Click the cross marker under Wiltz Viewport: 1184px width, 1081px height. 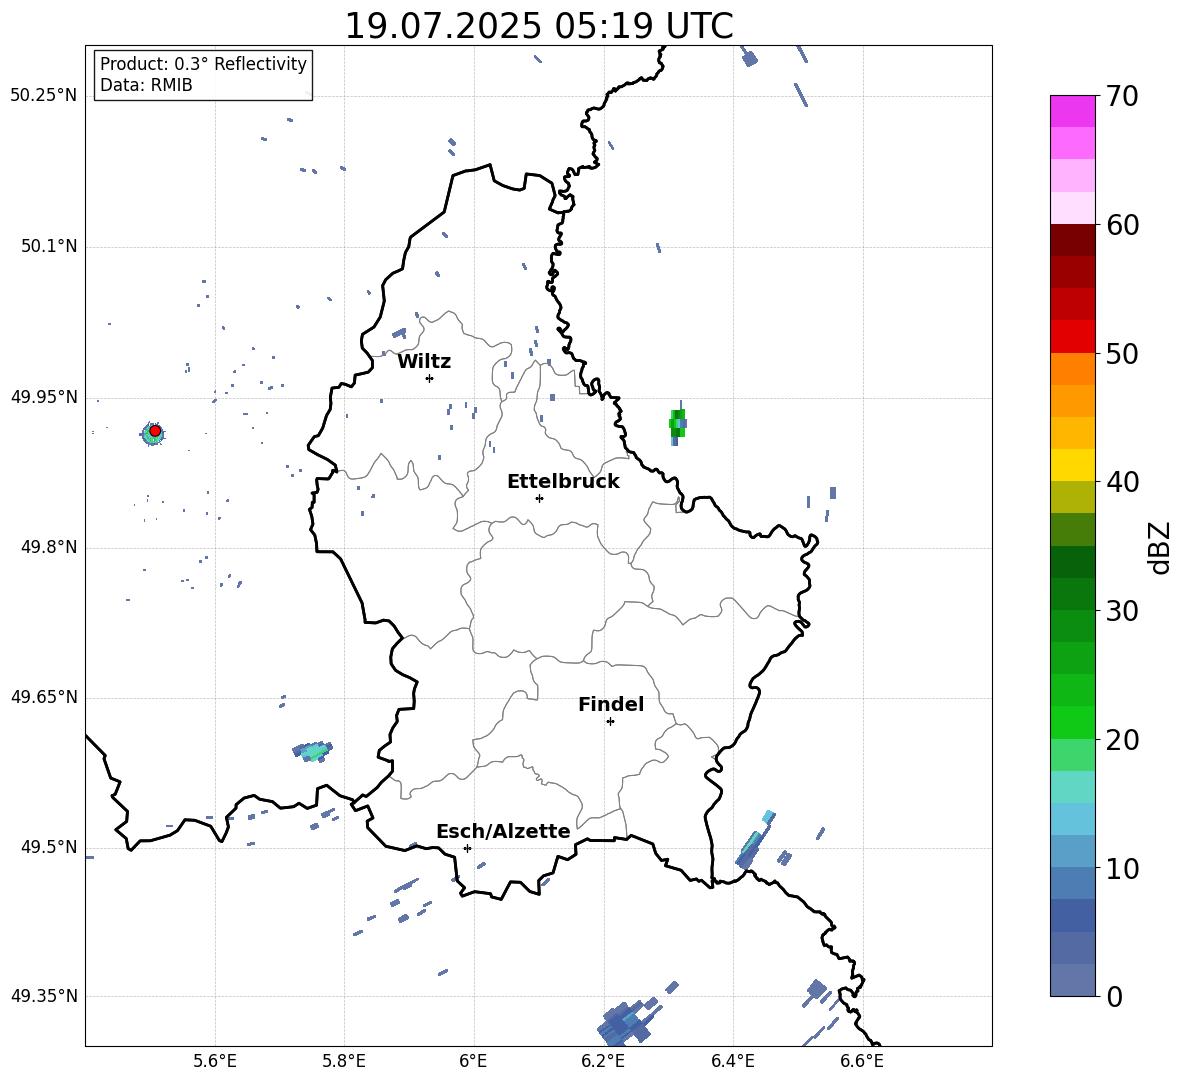coord(430,378)
